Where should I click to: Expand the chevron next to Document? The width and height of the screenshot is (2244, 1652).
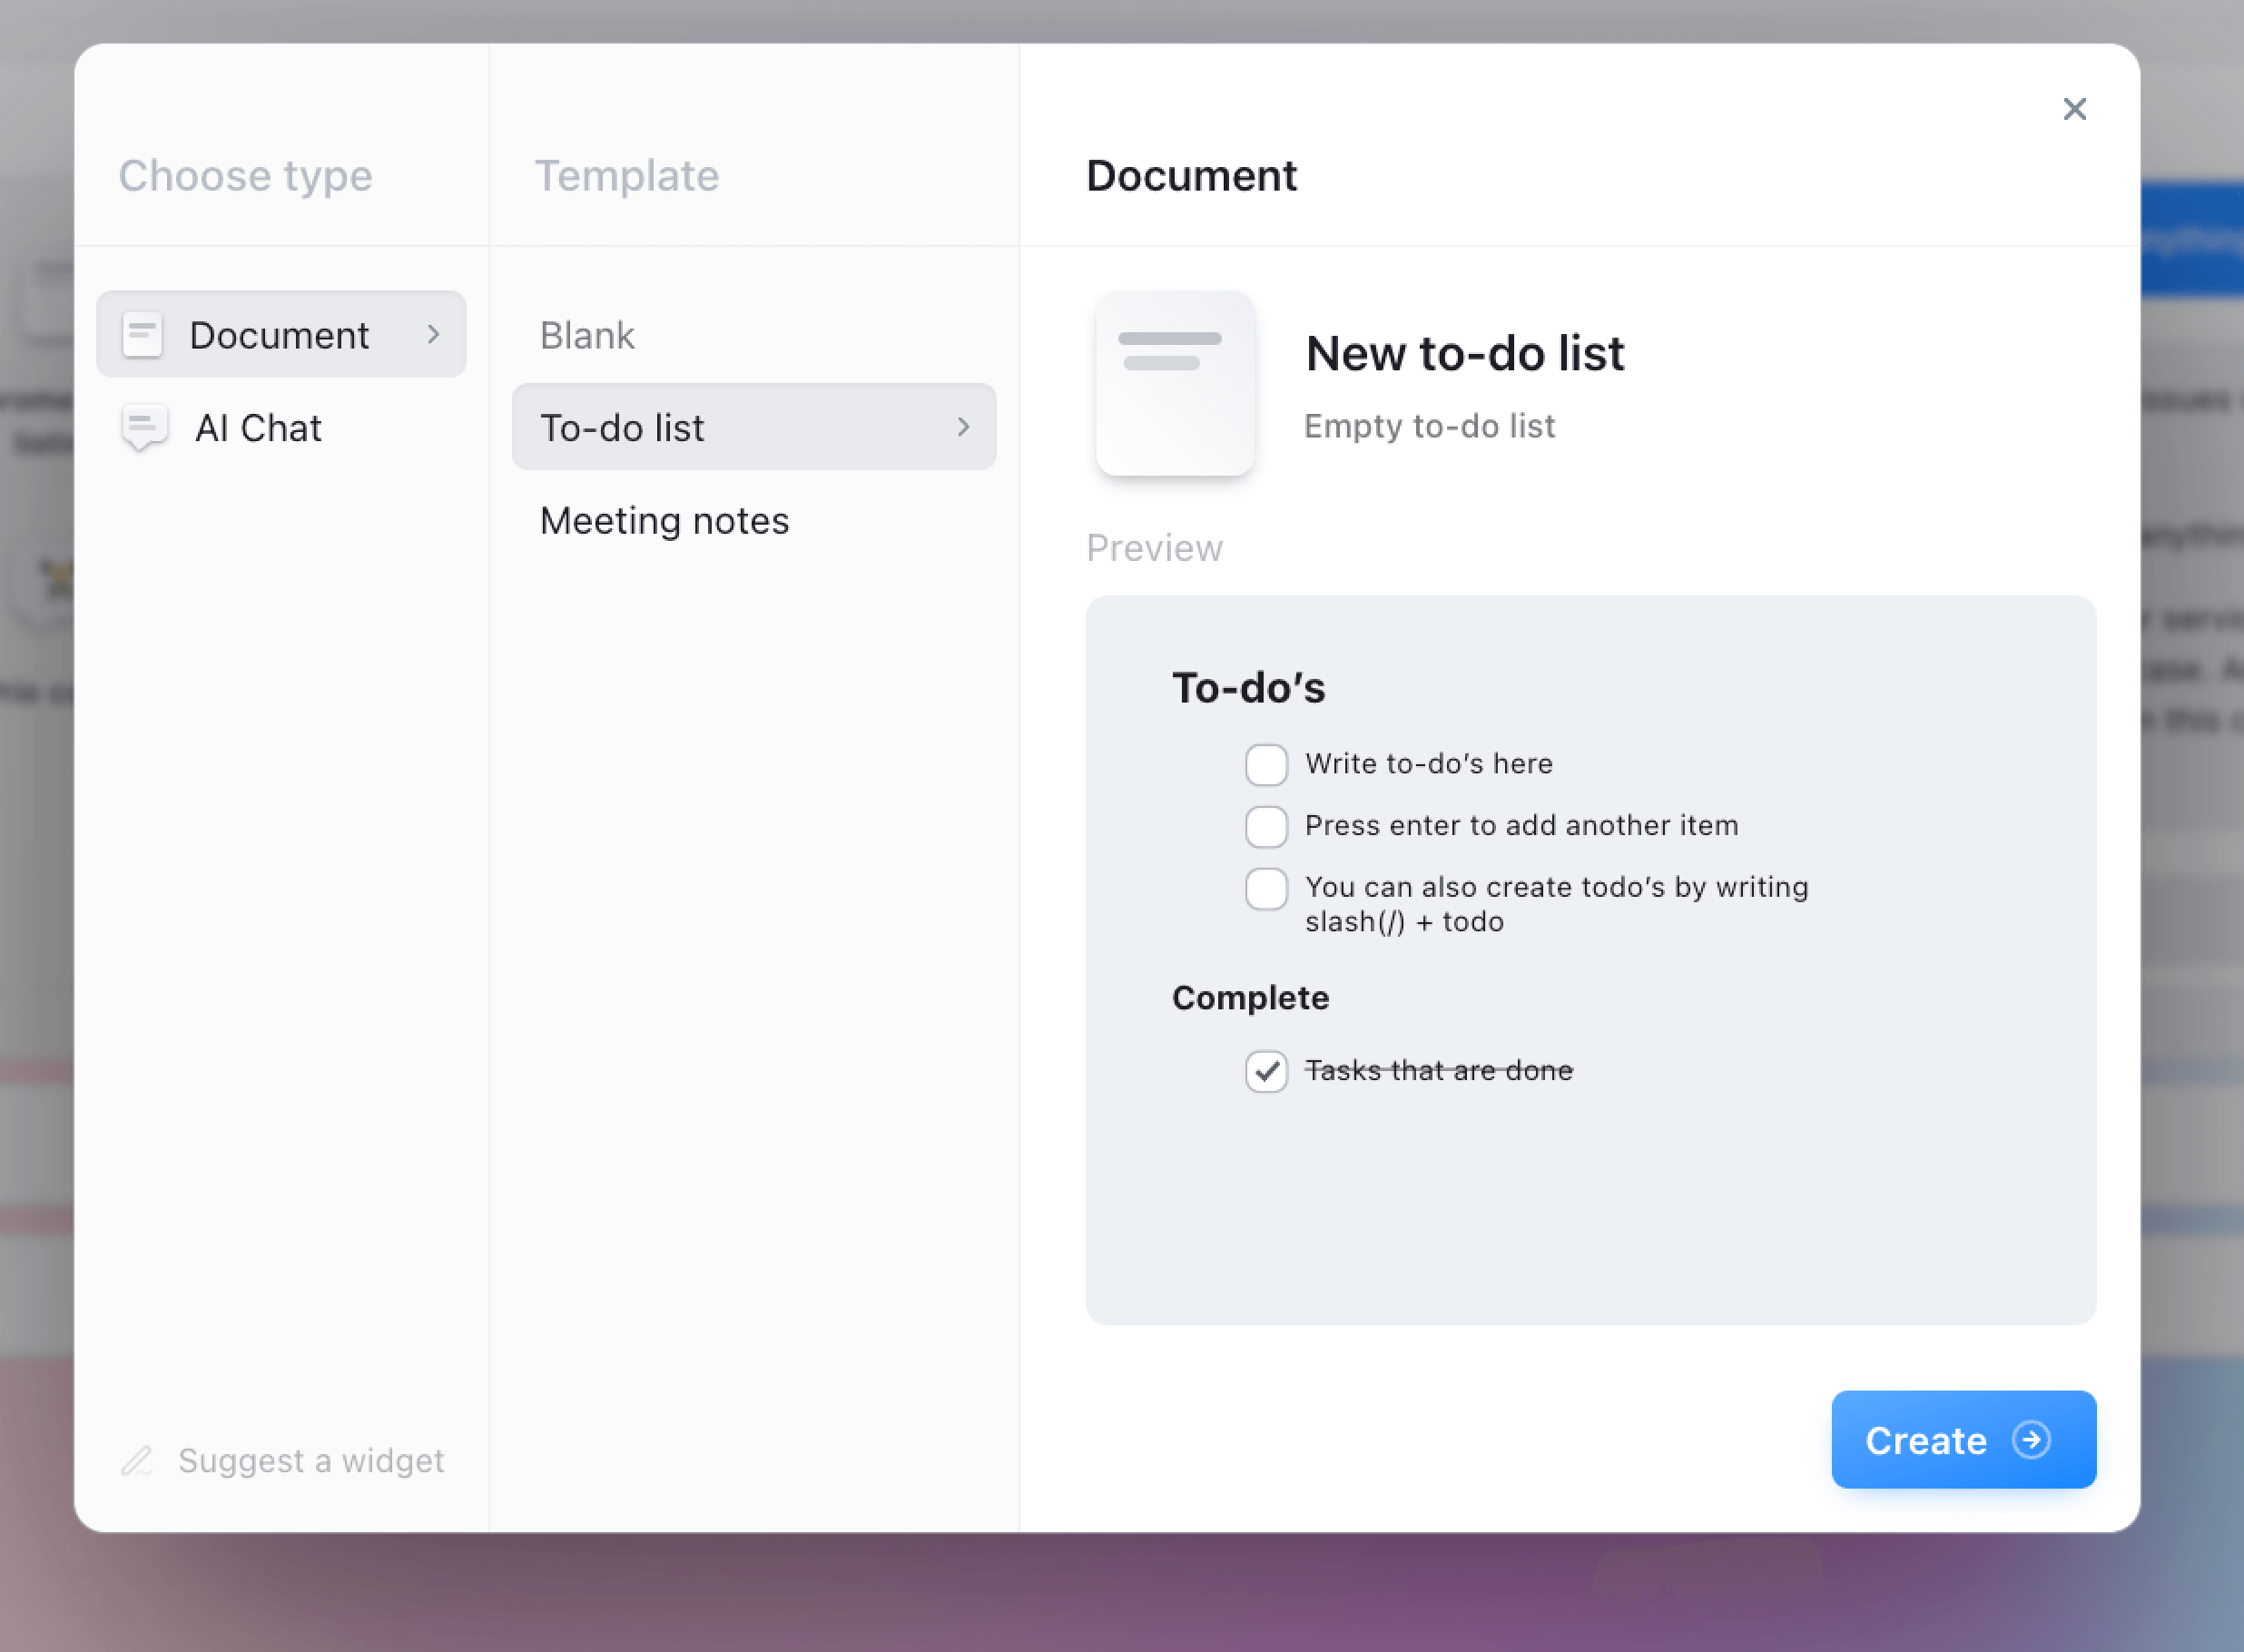pyautogui.click(x=433, y=334)
